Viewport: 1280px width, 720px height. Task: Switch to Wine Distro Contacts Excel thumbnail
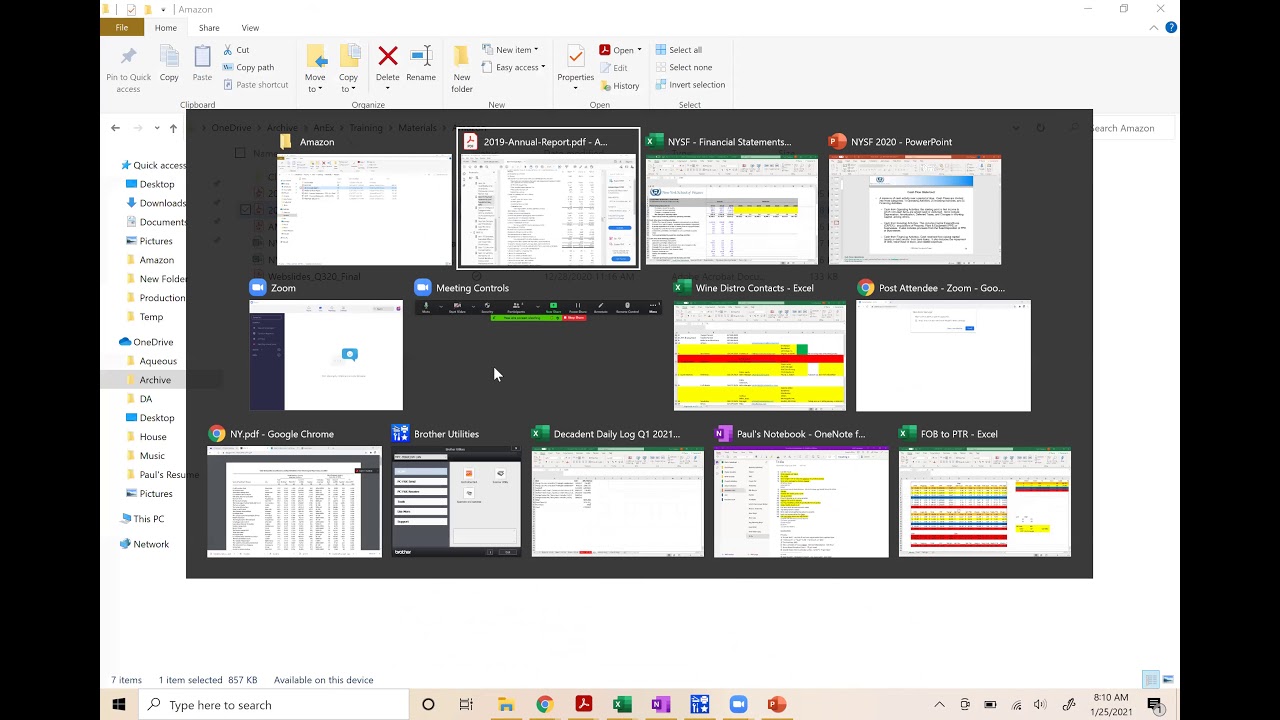[x=760, y=346]
